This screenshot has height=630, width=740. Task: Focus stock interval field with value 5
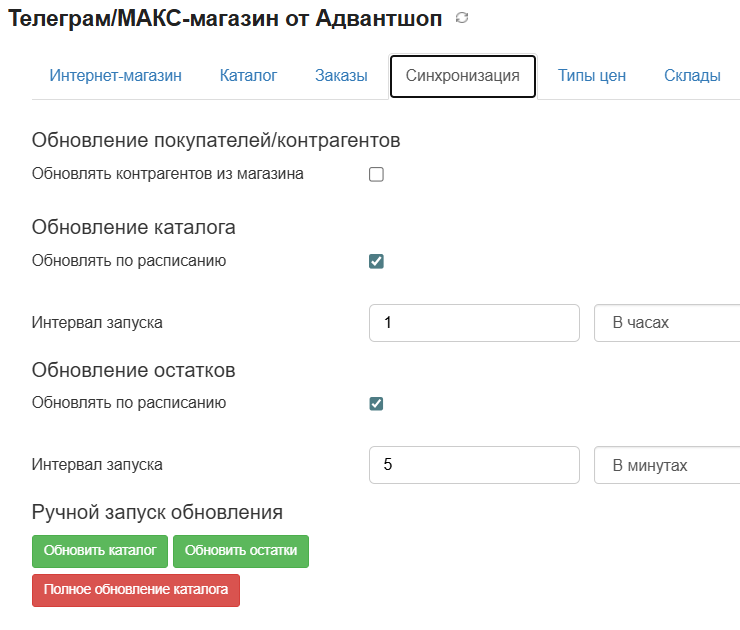click(474, 465)
